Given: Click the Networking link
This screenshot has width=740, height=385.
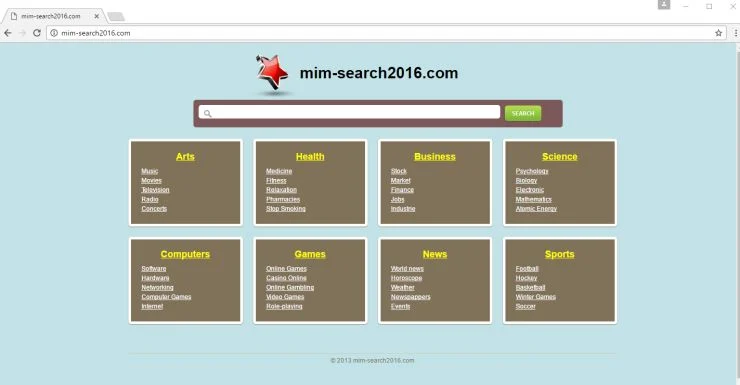Looking at the screenshot, I should coord(157,288).
